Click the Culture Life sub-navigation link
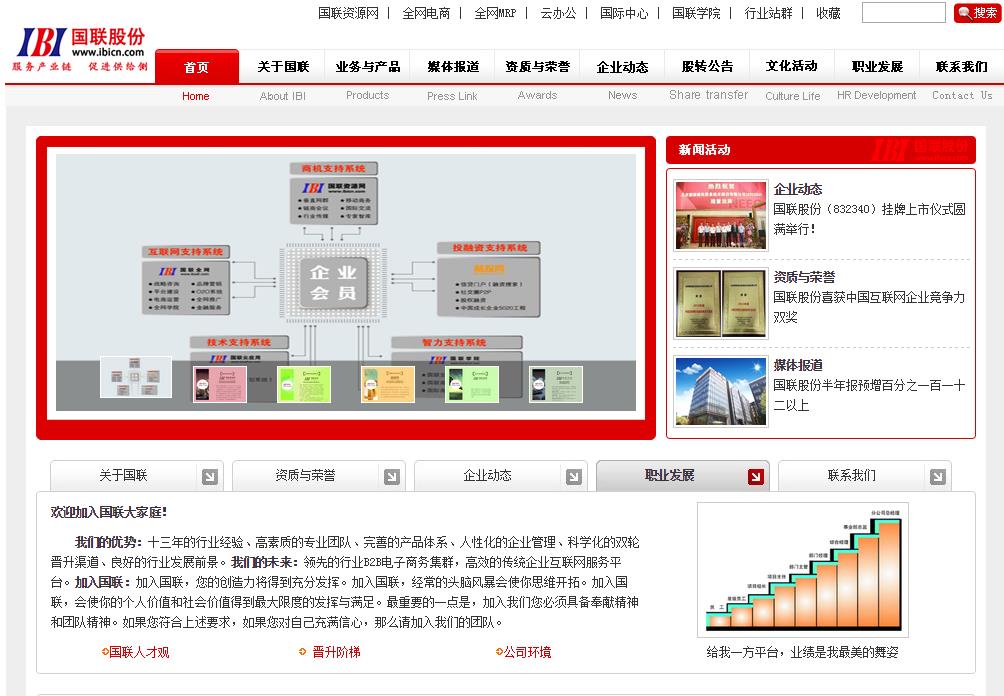 (x=793, y=96)
